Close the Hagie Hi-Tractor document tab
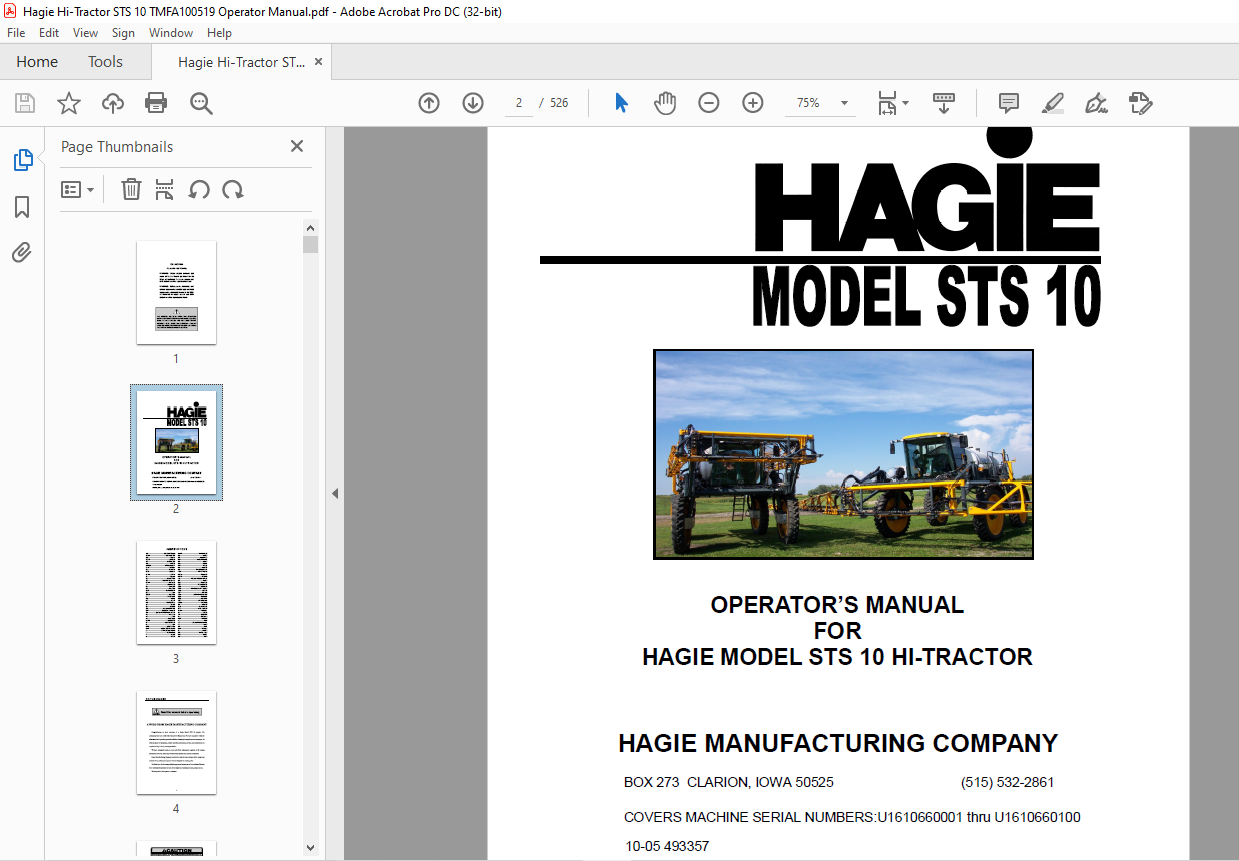 [319, 62]
